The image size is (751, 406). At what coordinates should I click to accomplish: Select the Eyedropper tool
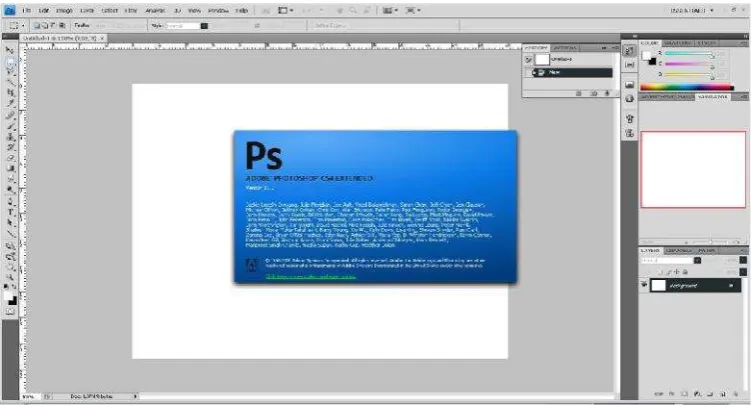(x=10, y=102)
